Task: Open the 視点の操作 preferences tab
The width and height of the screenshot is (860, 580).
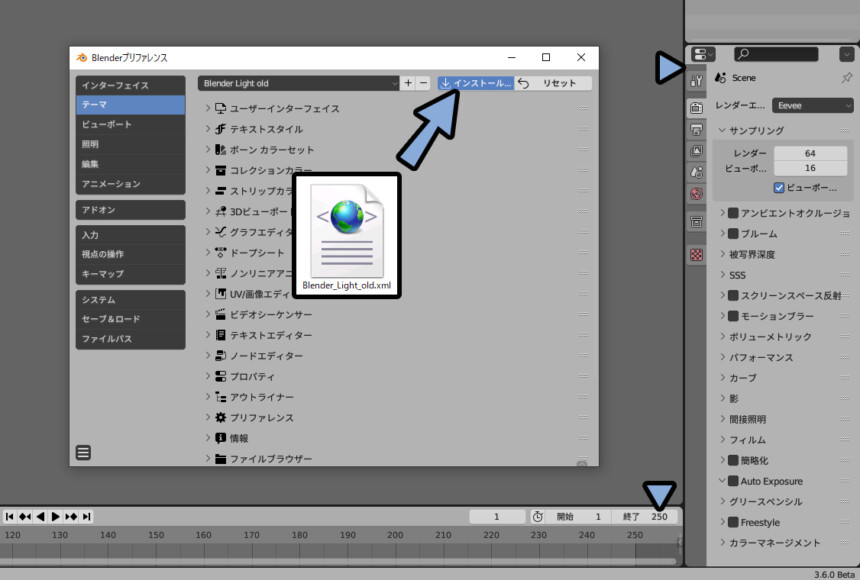Action: pyautogui.click(x=131, y=254)
